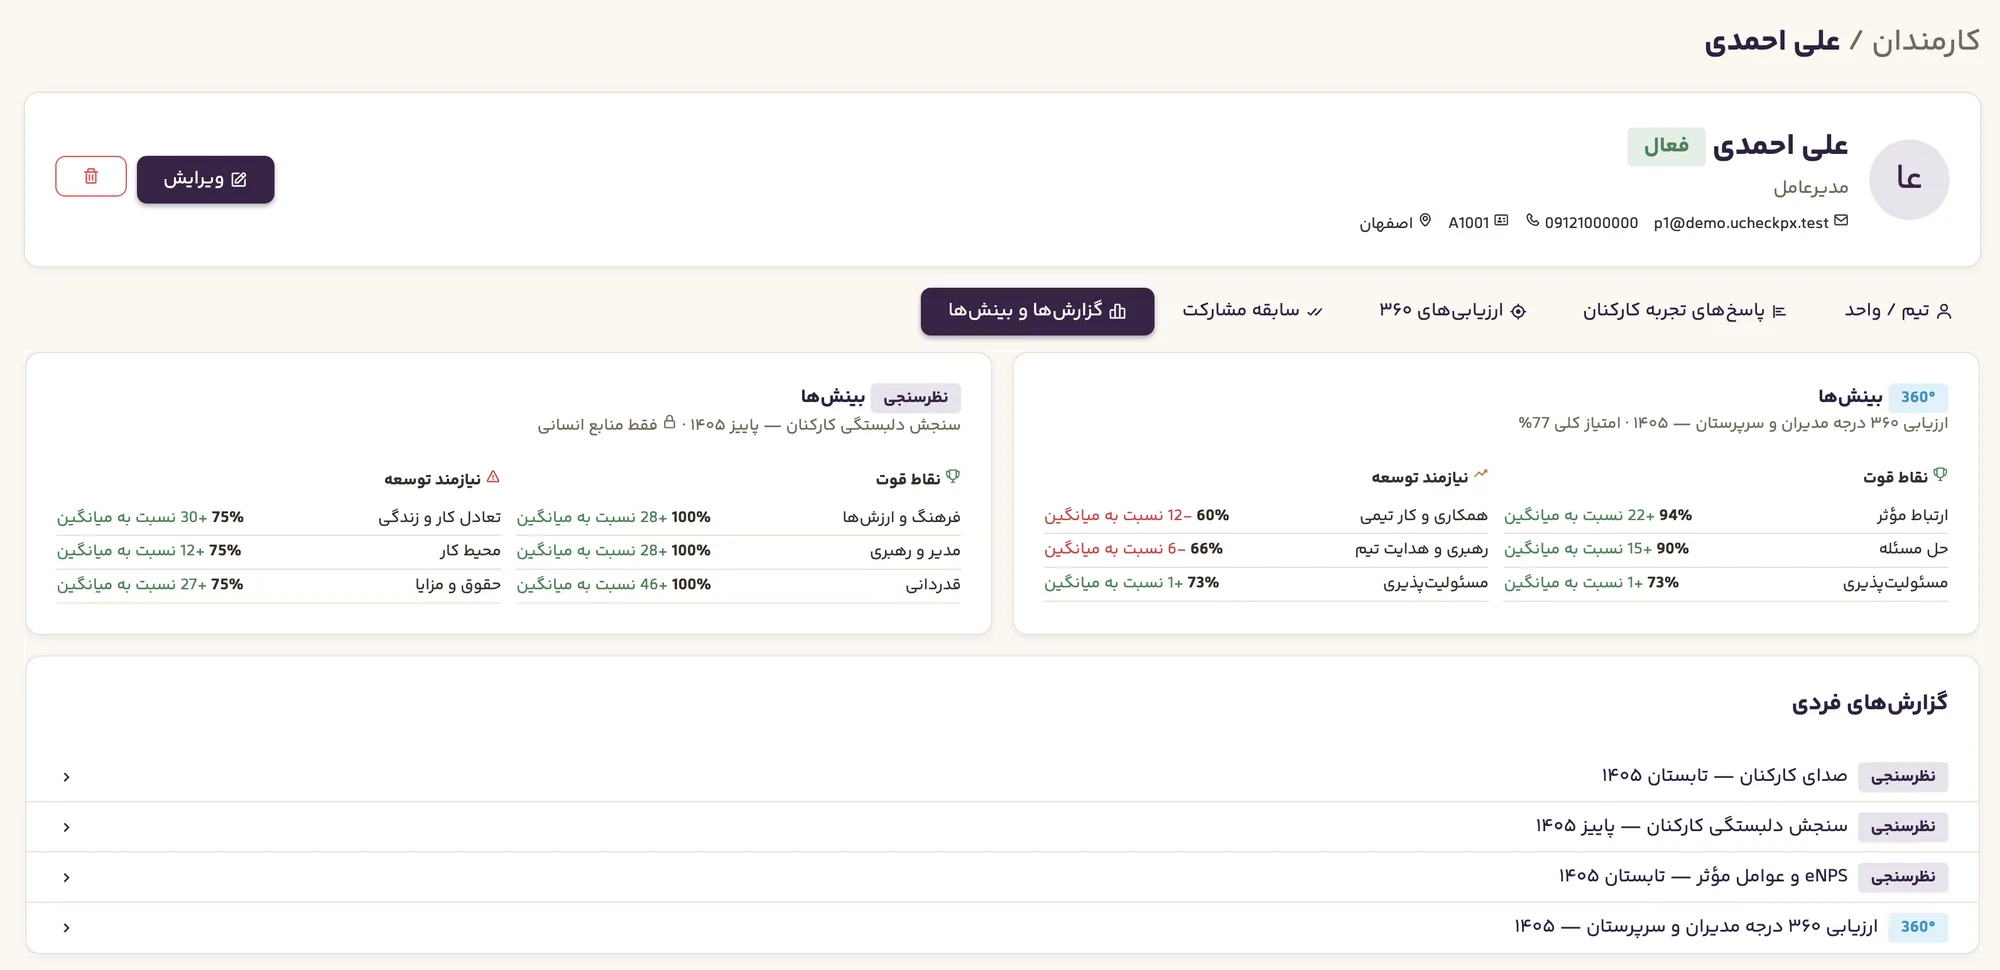Viewport: 2000px width, 970px height.
Task: Click the عا avatar circle
Action: [x=1909, y=179]
